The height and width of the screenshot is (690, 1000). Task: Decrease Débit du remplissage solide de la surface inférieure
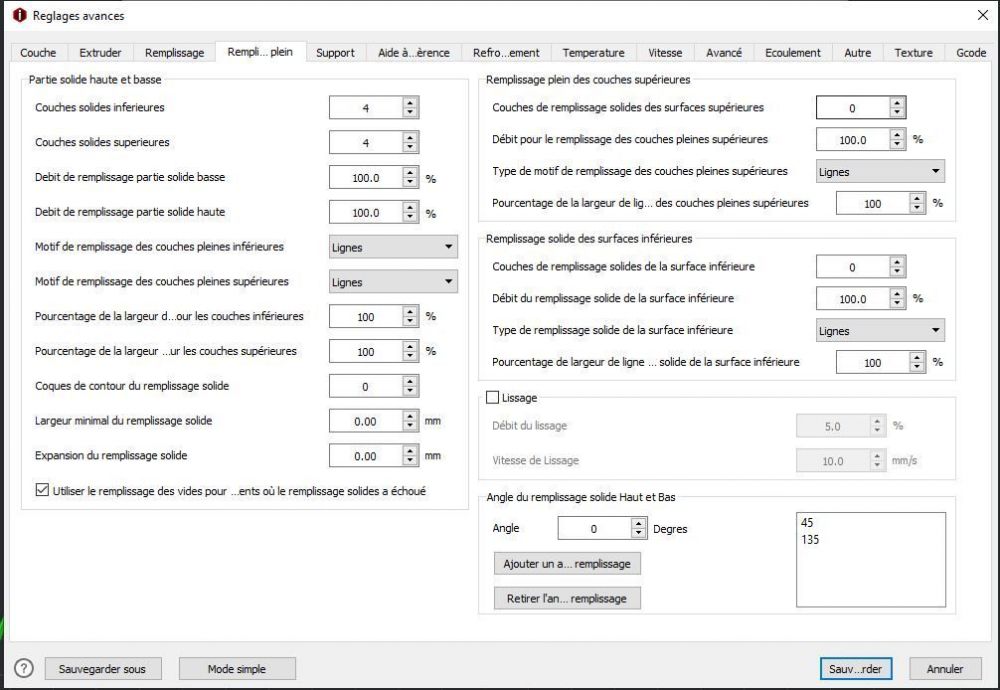click(897, 304)
